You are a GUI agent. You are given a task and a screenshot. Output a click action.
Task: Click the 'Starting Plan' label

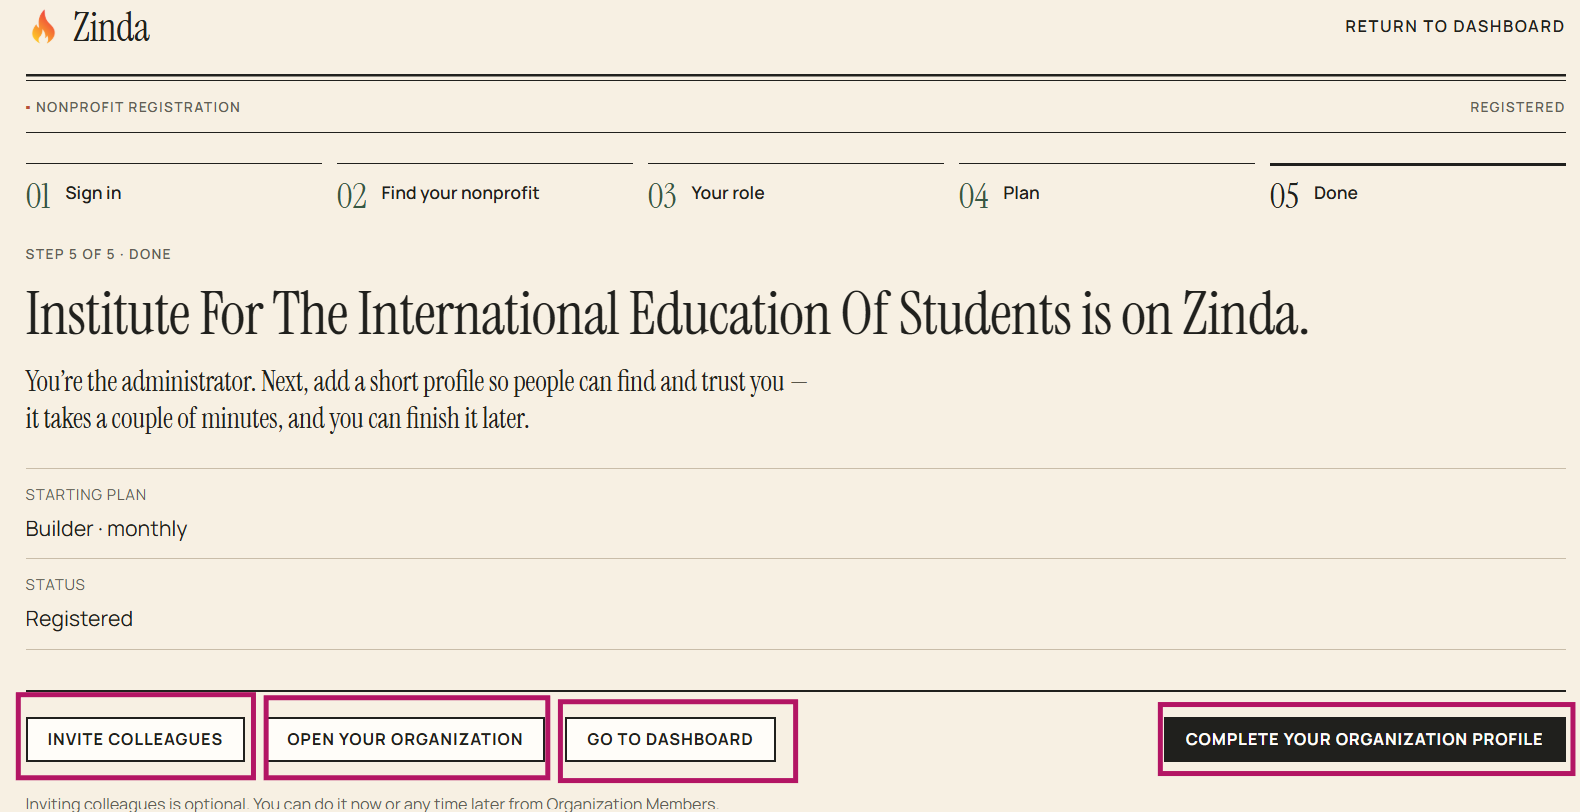tap(86, 495)
